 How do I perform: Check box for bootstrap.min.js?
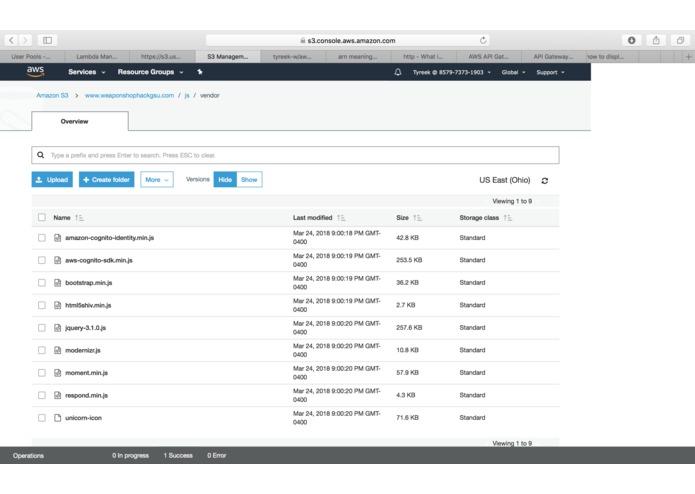(42, 283)
